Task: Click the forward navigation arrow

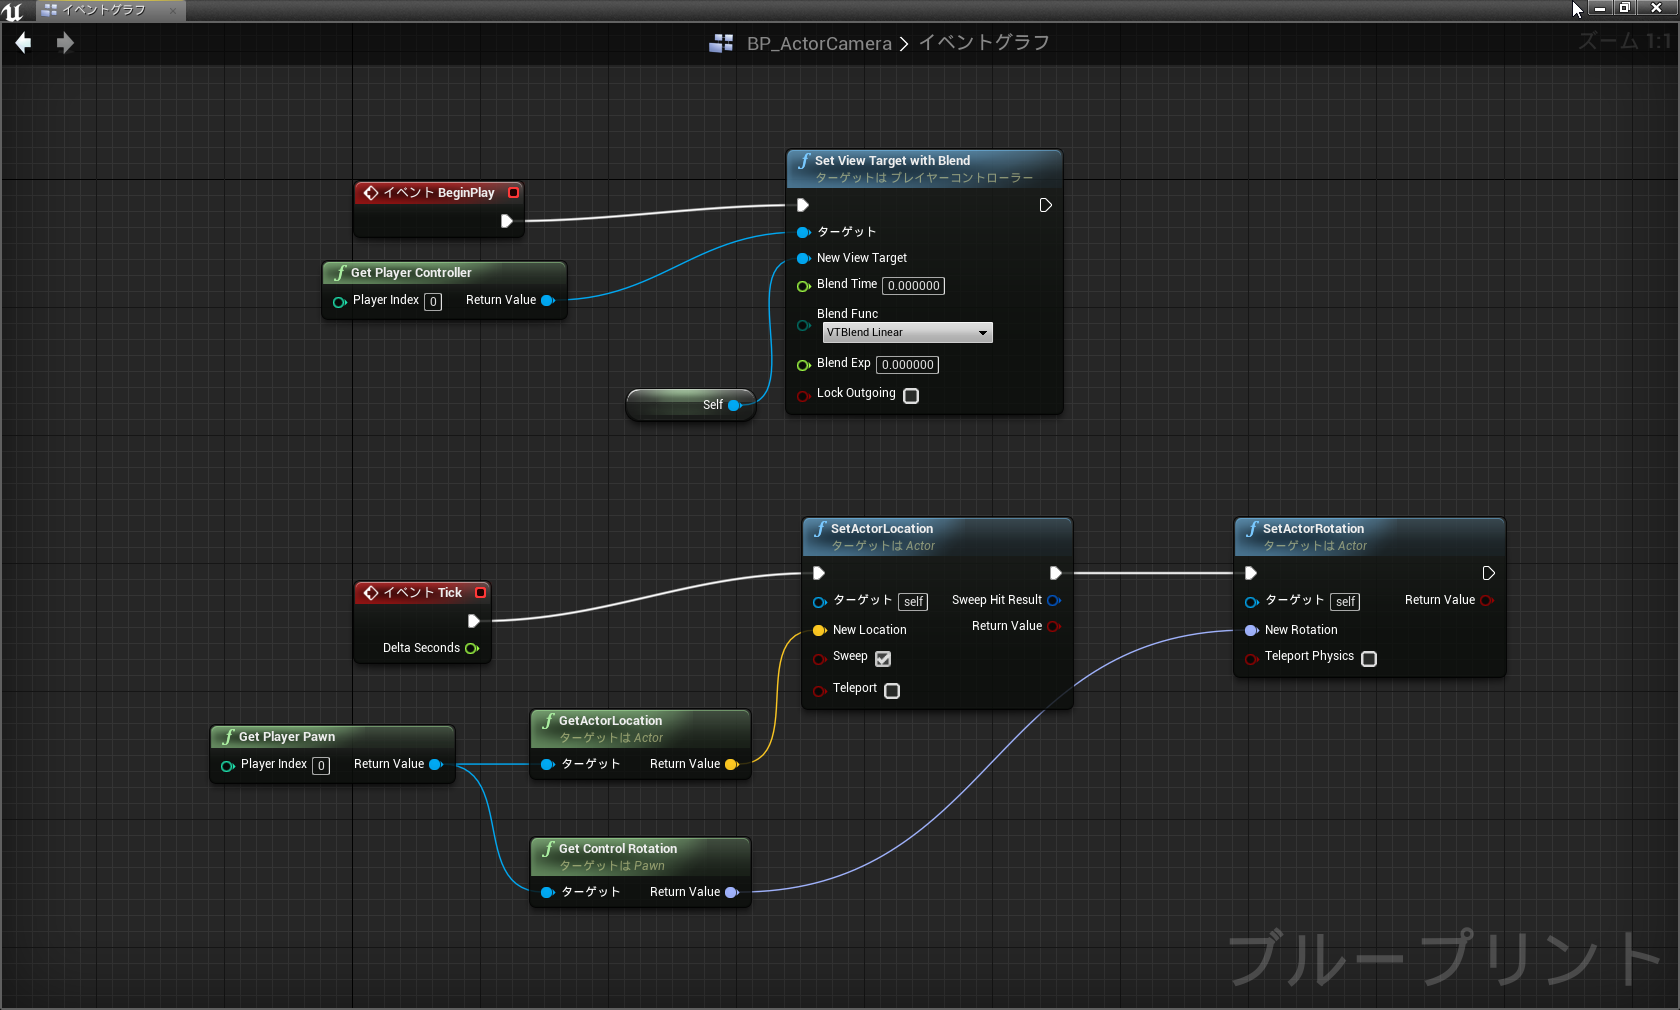Action: (x=65, y=43)
